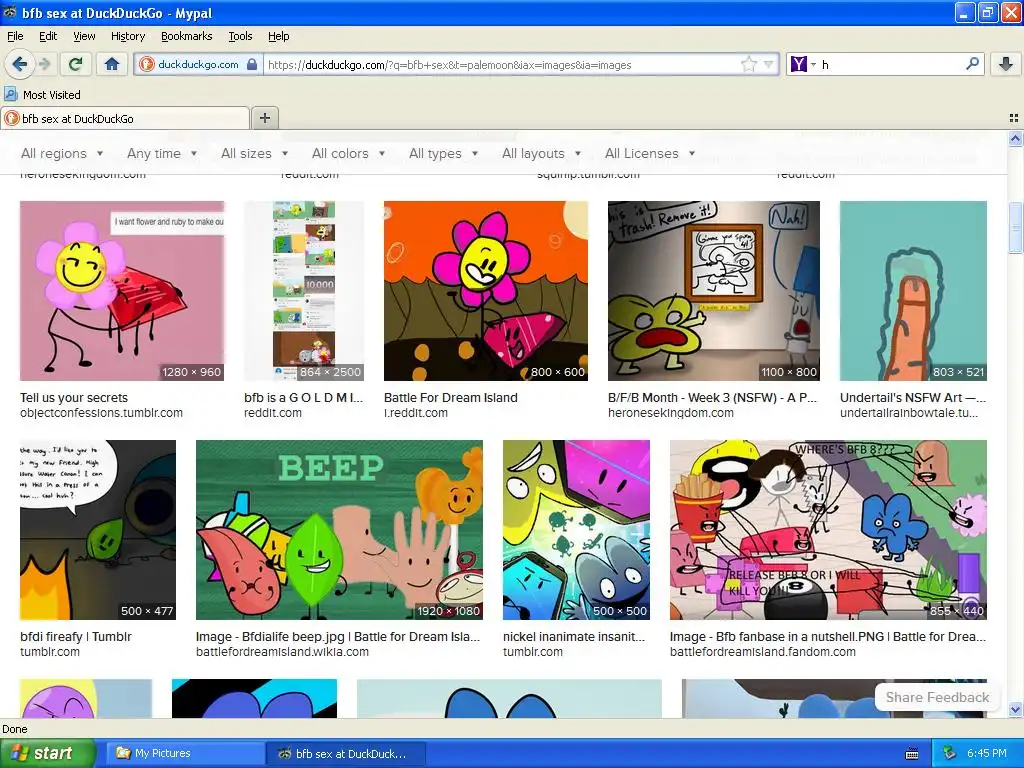Open the Help menu

pyautogui.click(x=278, y=36)
